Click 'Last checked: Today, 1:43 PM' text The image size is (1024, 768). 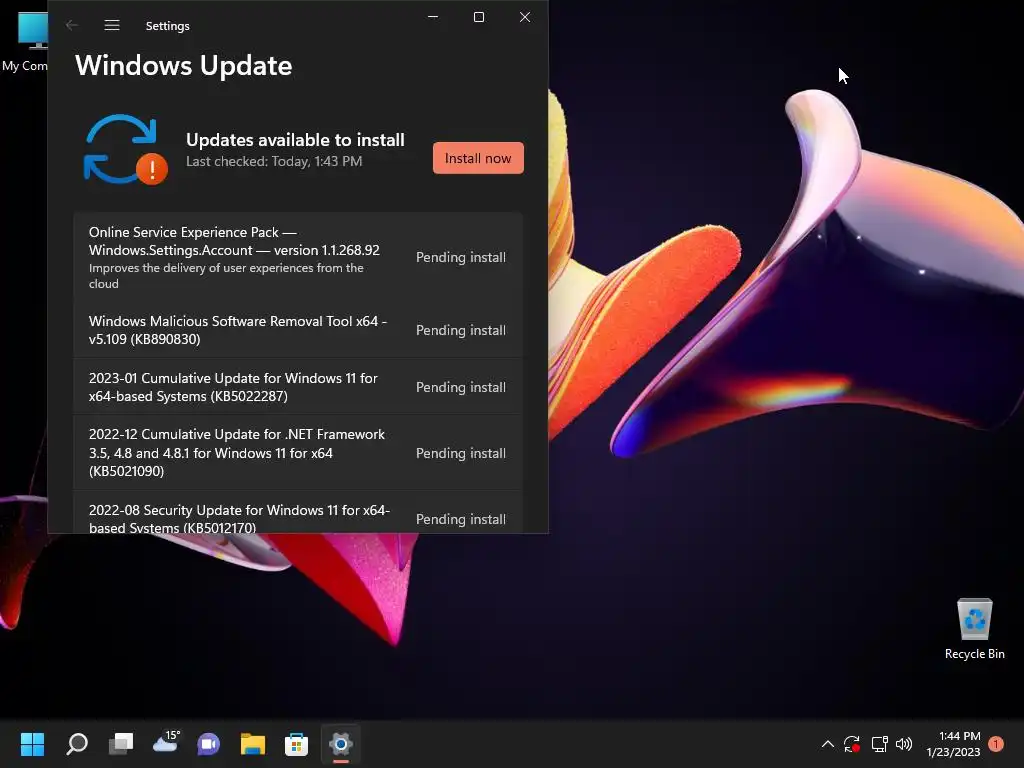[274, 161]
